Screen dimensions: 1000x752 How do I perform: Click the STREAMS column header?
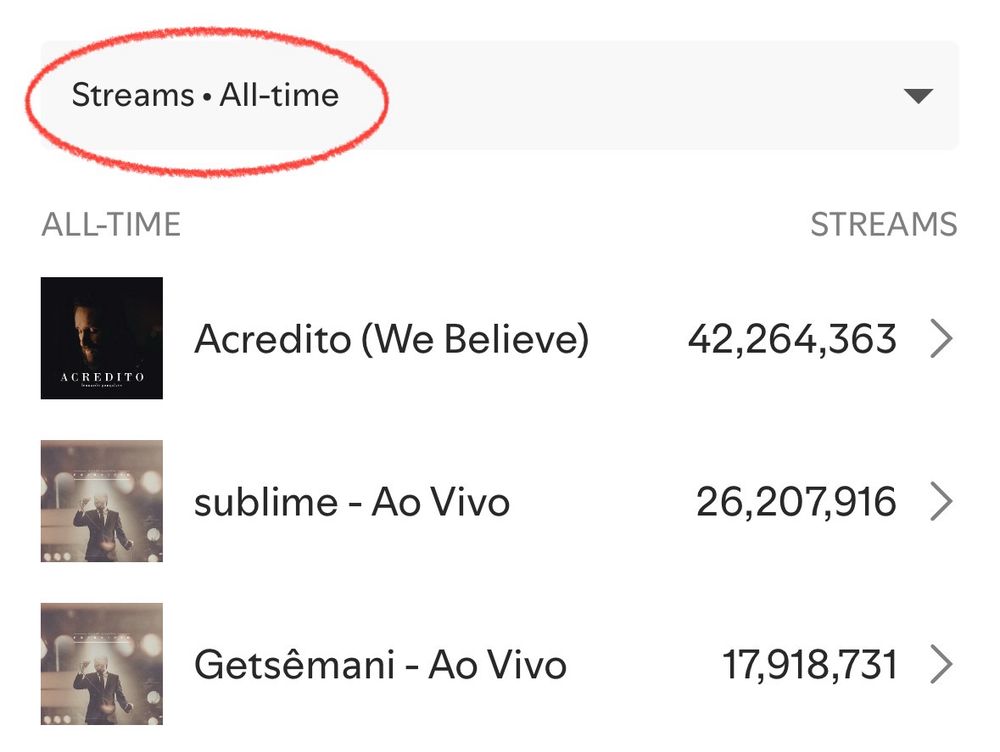(x=883, y=225)
